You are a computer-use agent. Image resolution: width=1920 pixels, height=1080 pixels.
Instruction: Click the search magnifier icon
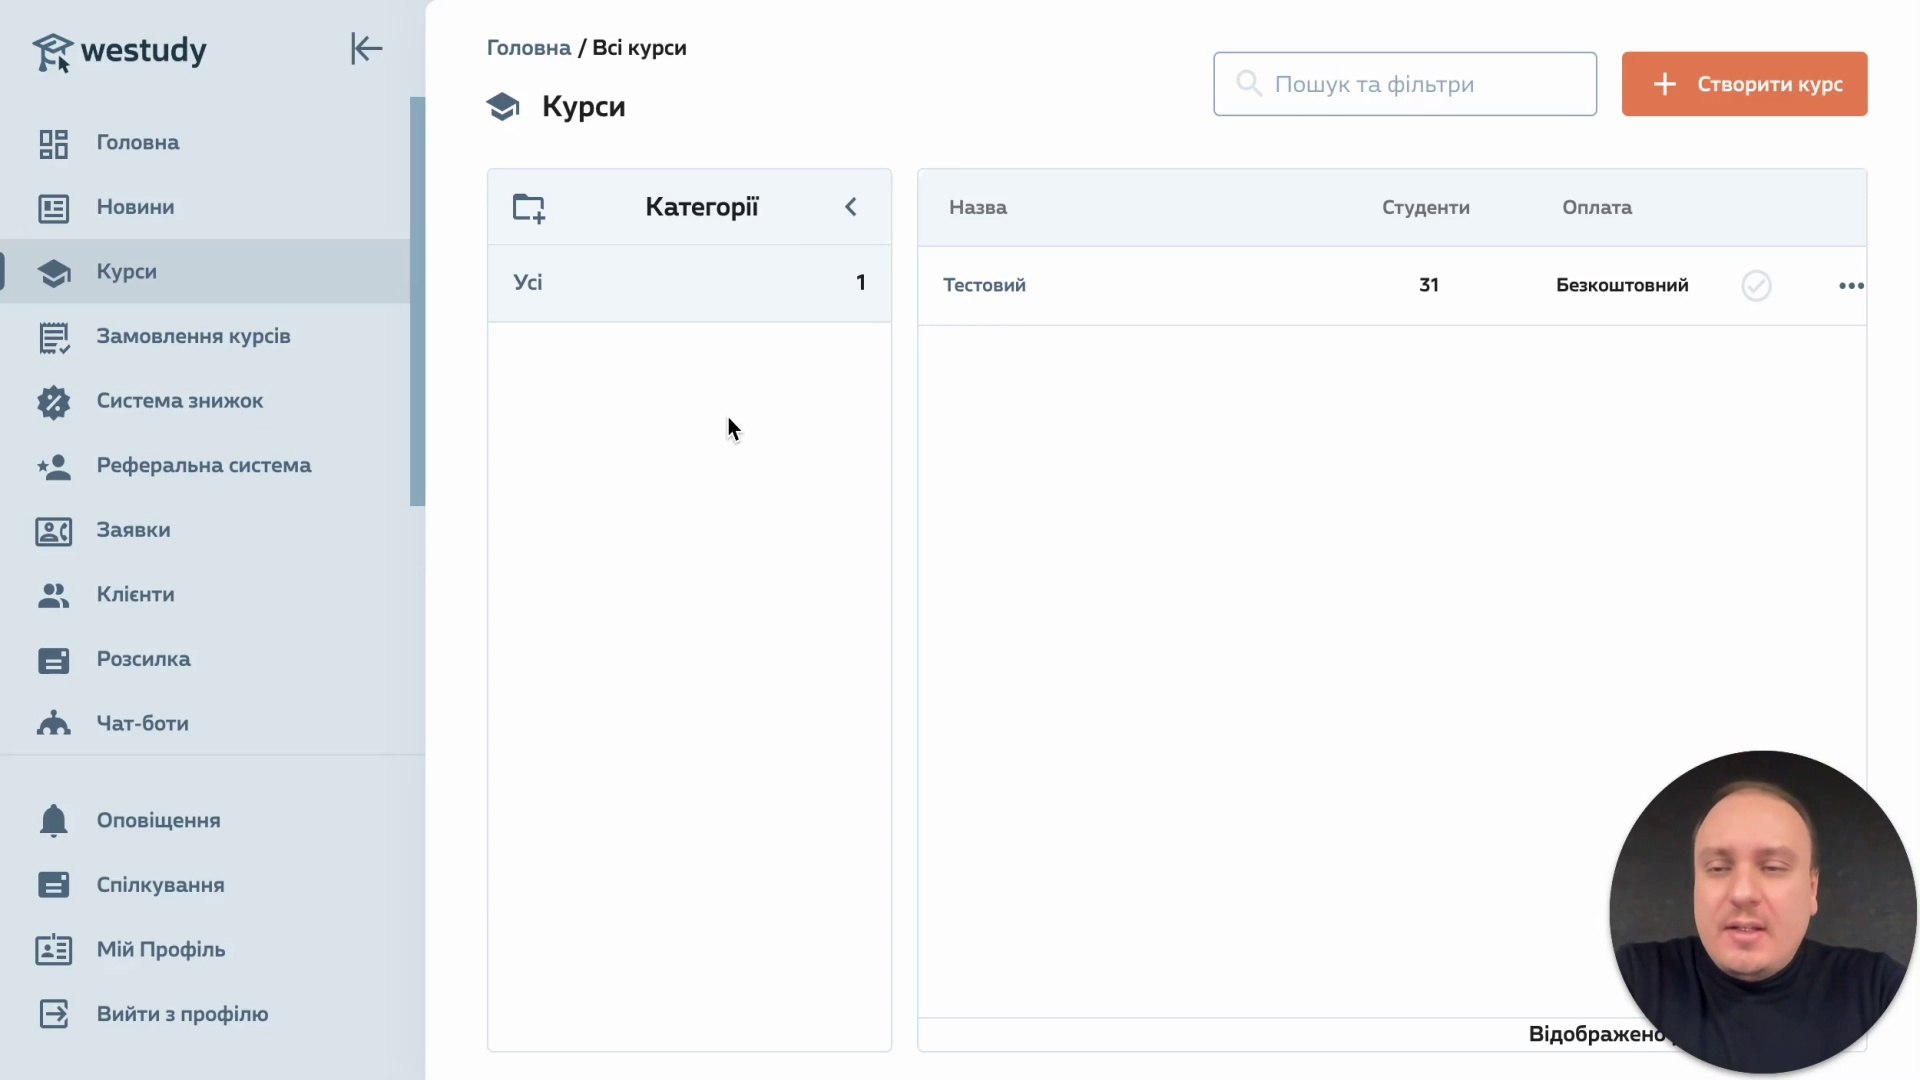[x=1248, y=83]
